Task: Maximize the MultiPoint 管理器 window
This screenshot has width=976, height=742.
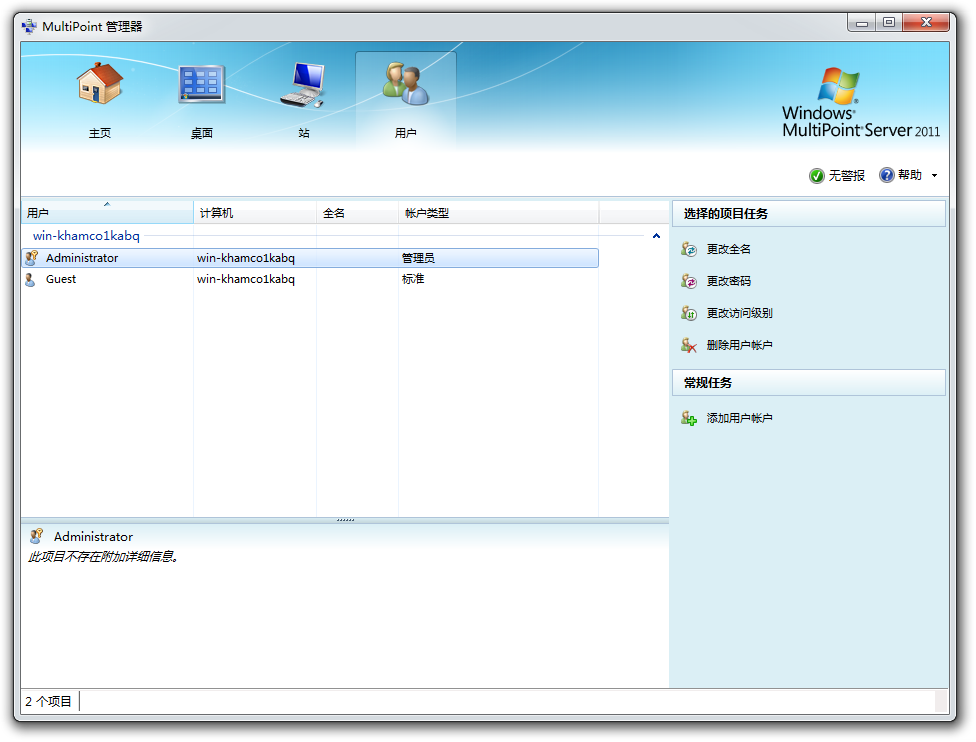Action: [889, 23]
